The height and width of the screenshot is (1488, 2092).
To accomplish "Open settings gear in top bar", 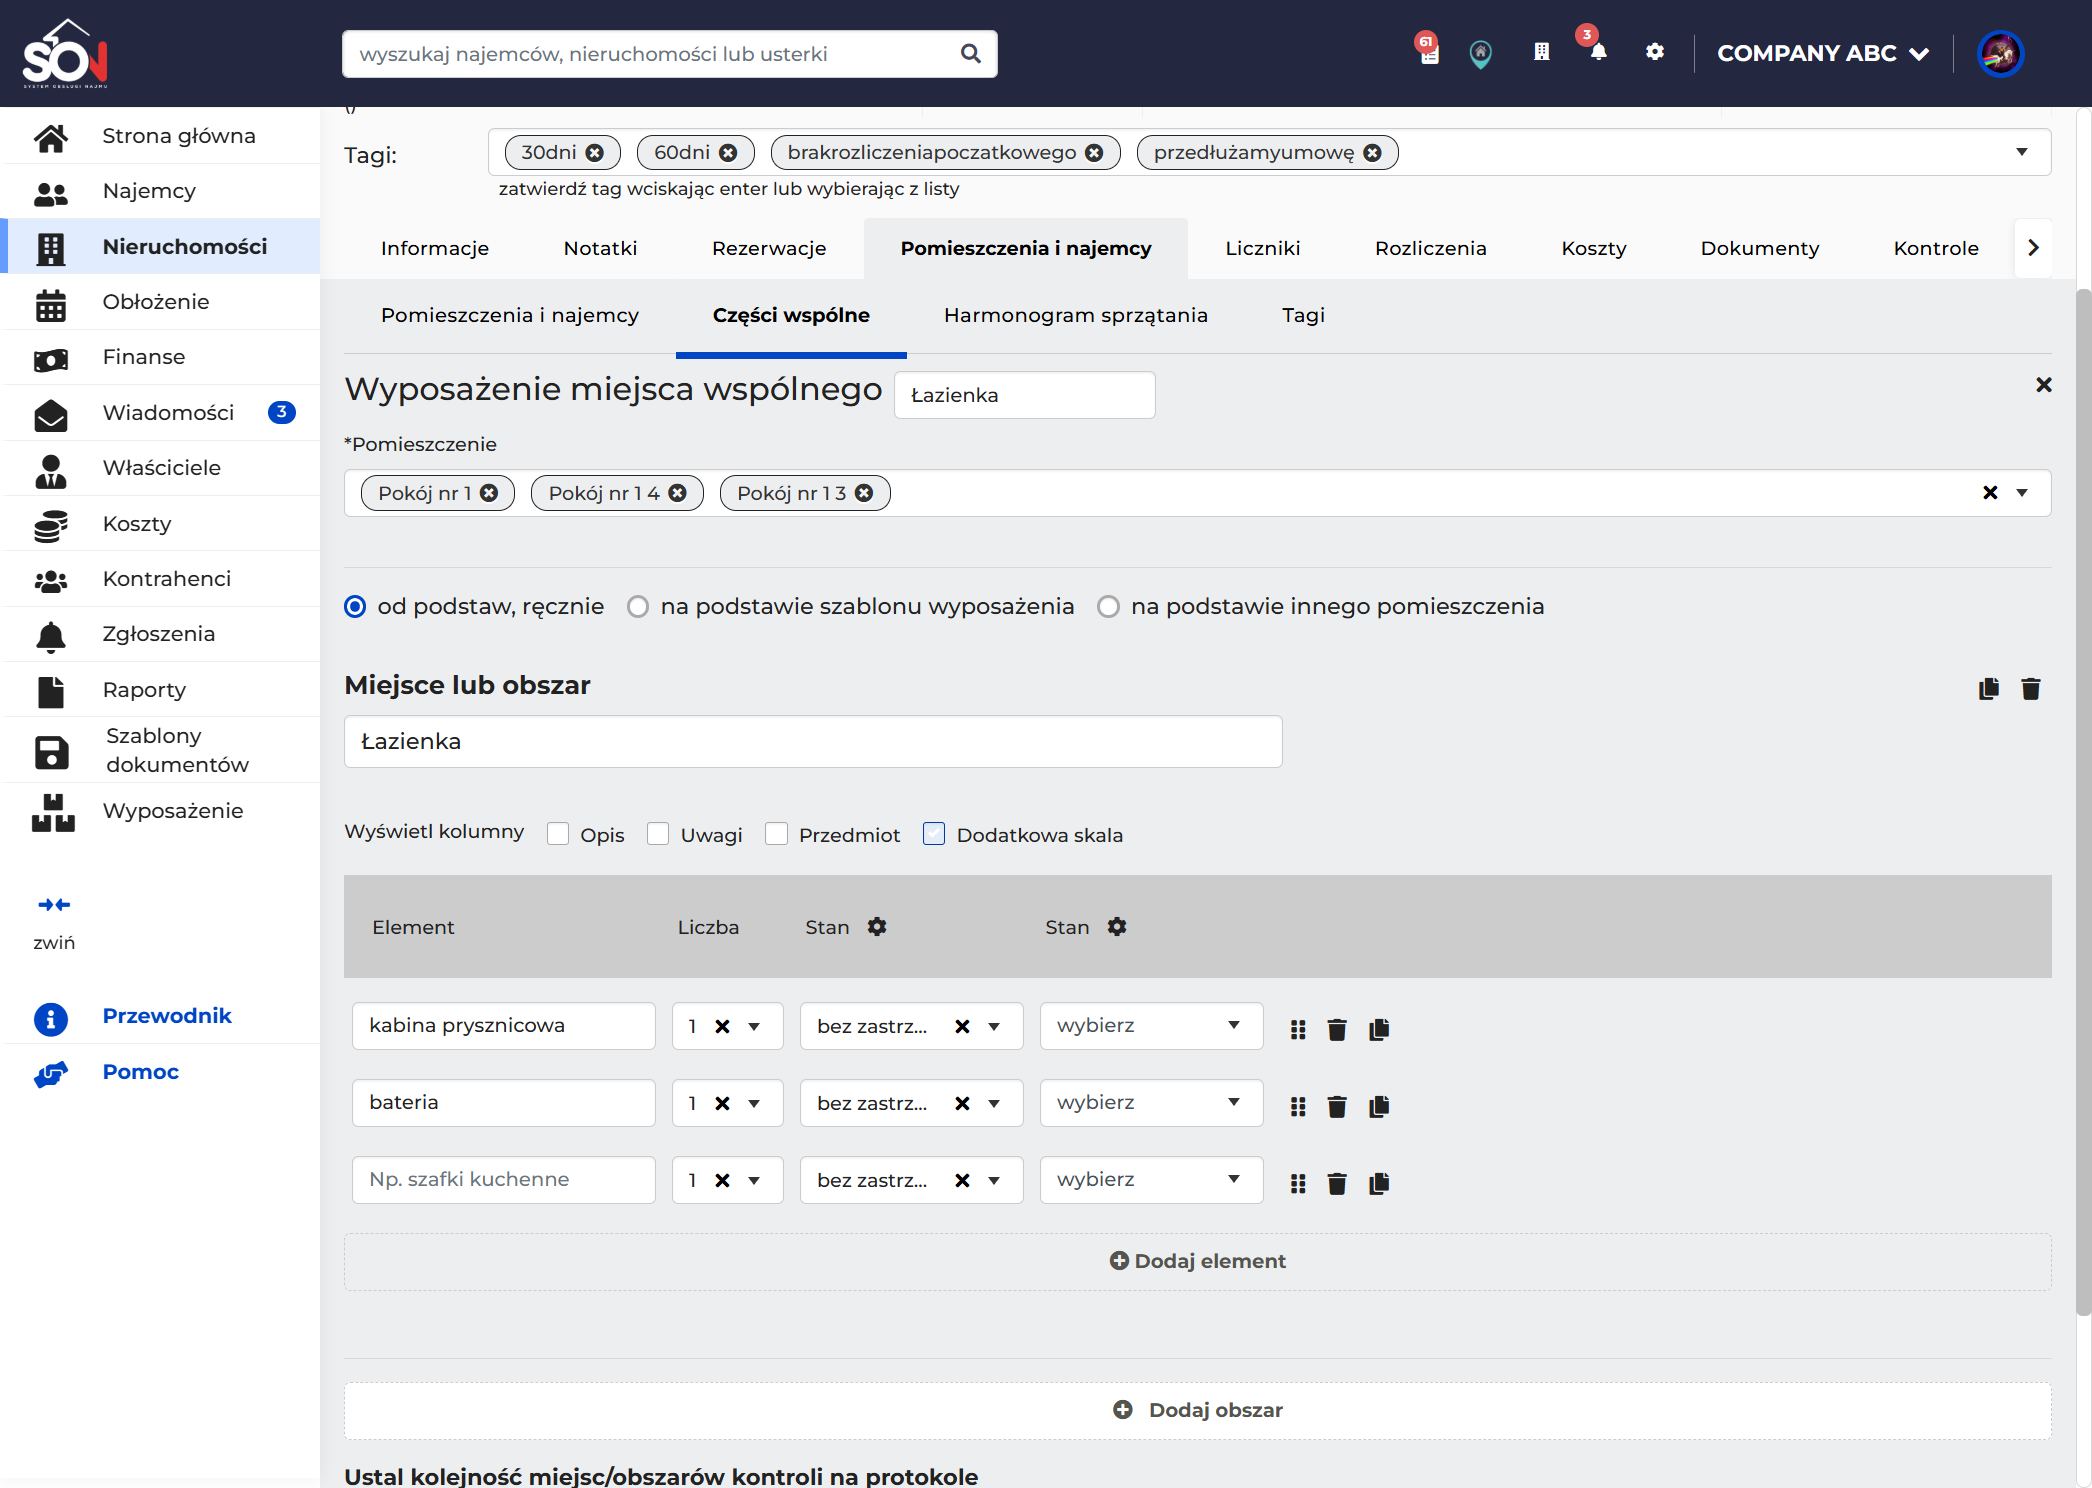I will coord(1655,52).
